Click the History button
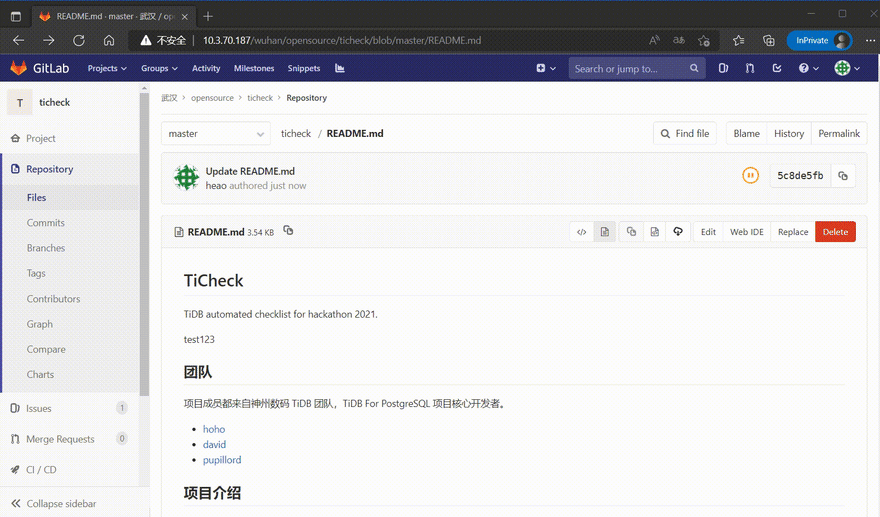Screen dimensions: 880x517 pos(789,134)
